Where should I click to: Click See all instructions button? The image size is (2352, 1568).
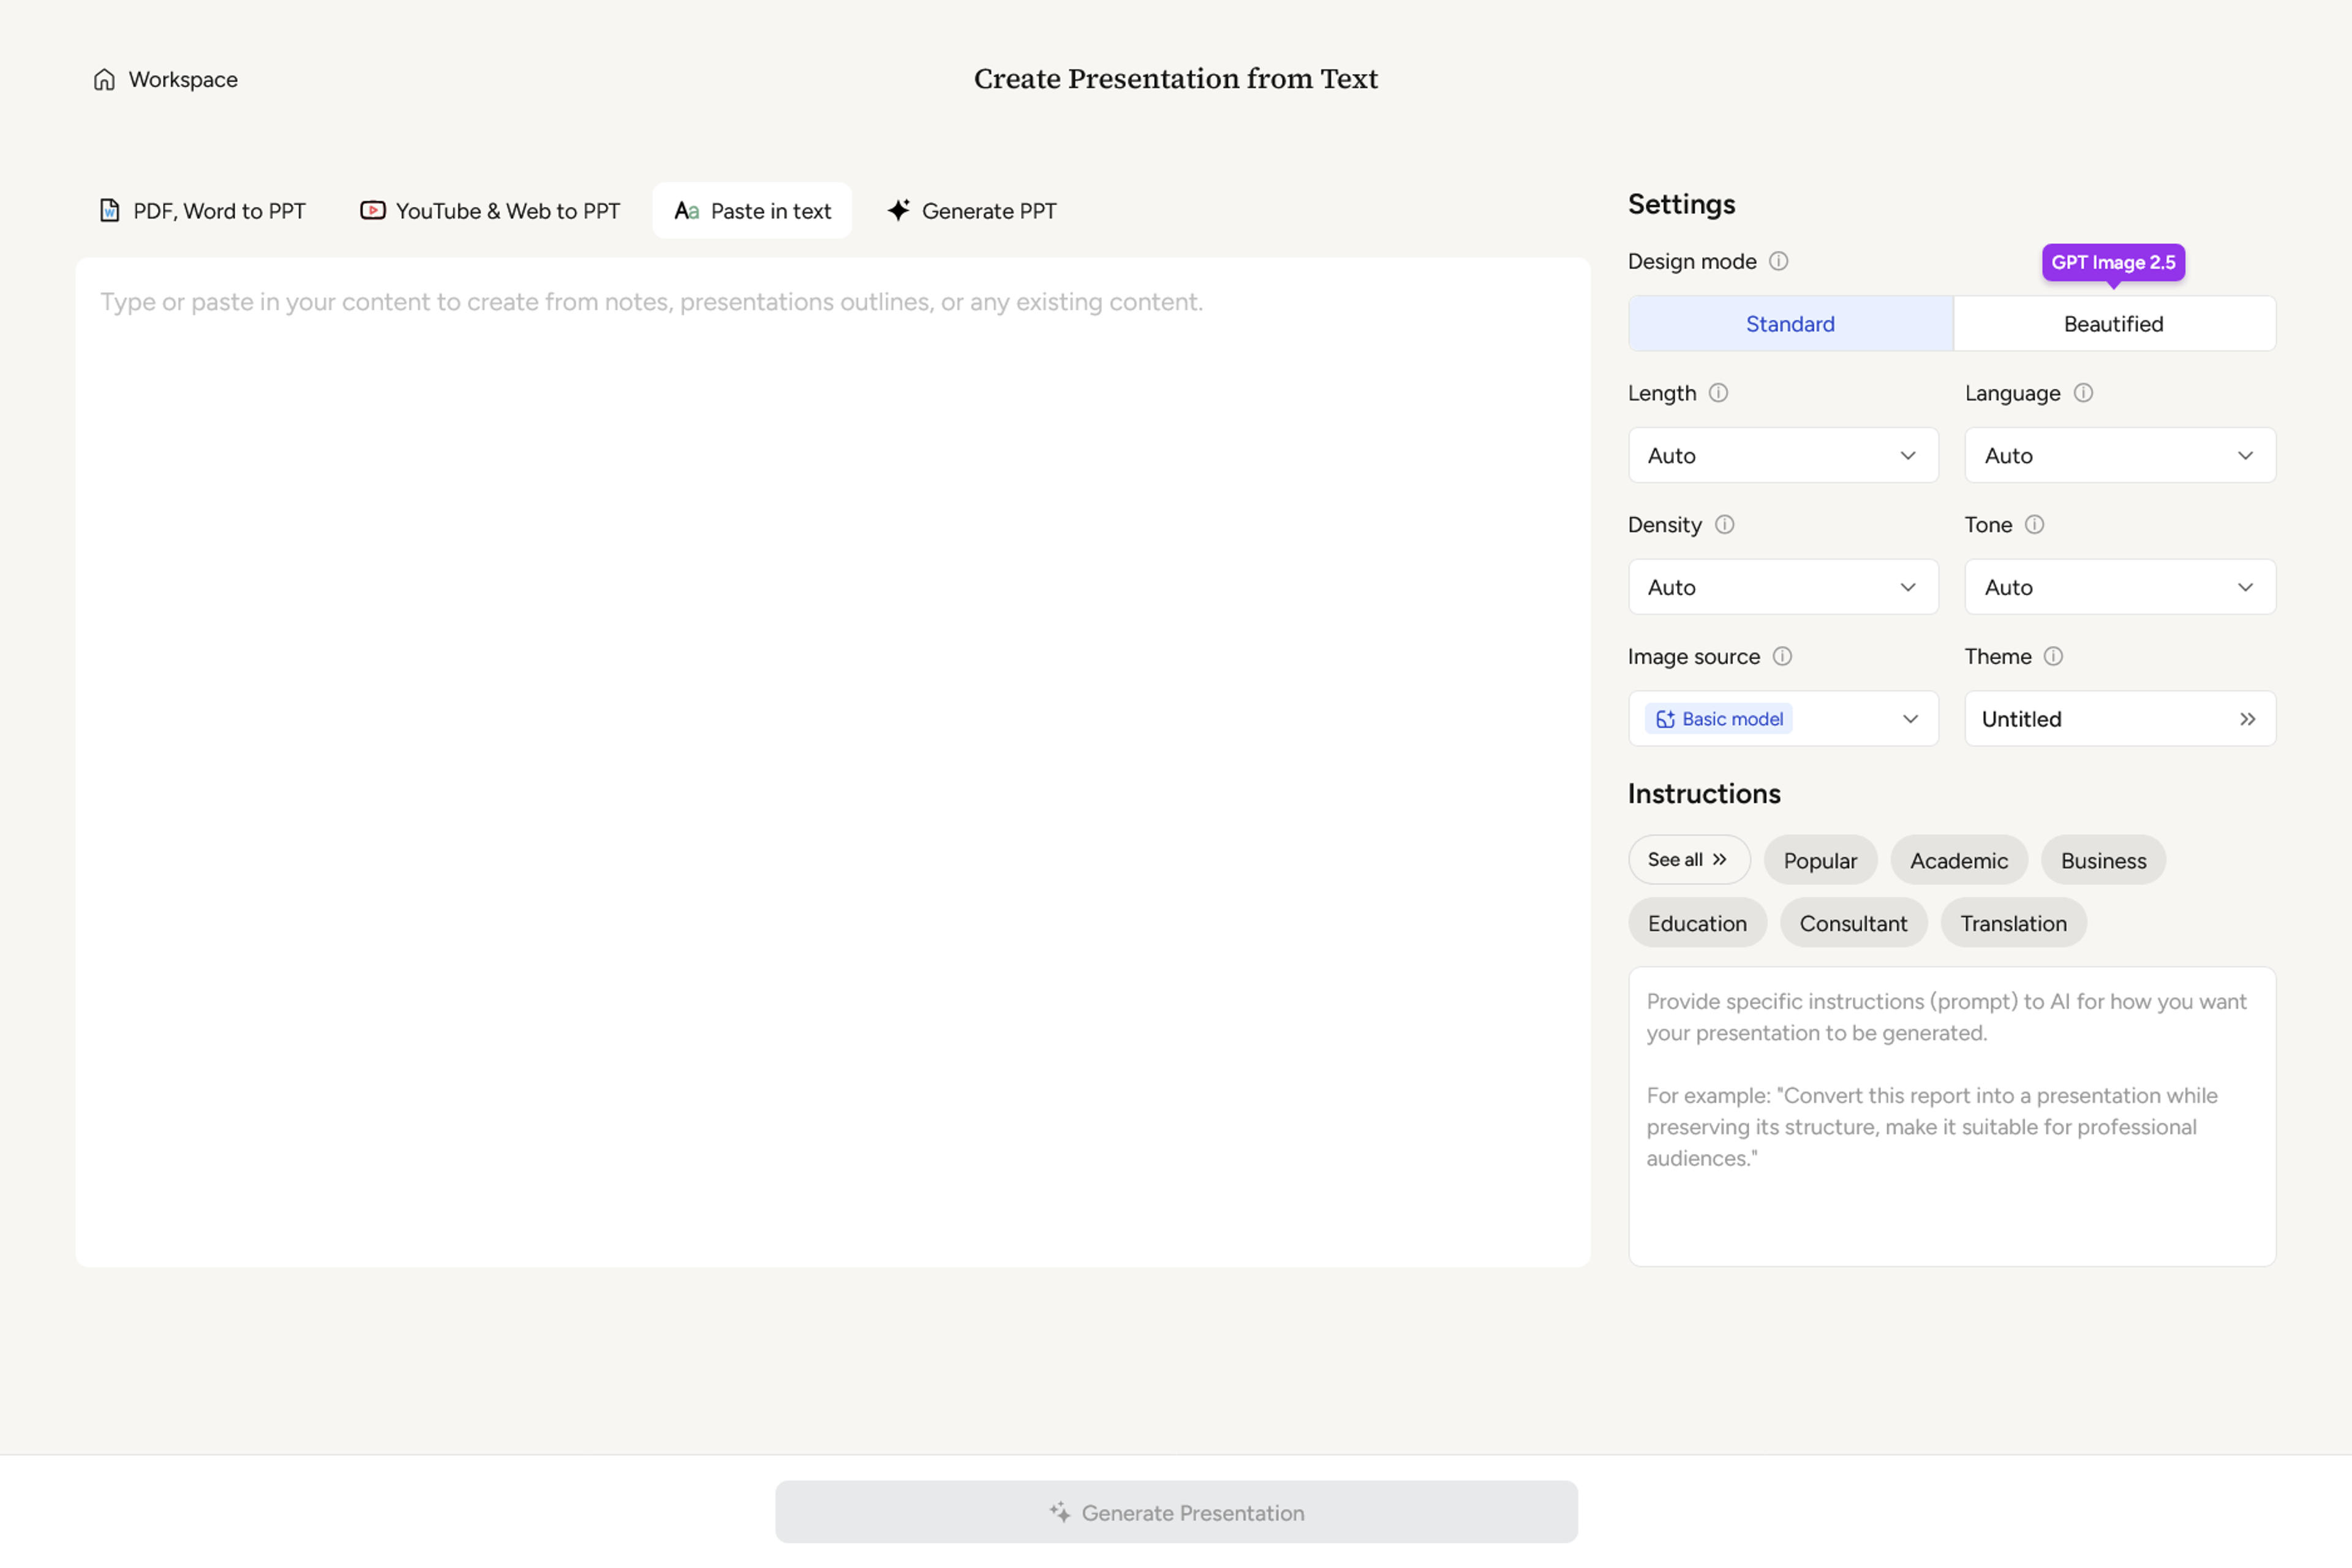(x=1689, y=860)
